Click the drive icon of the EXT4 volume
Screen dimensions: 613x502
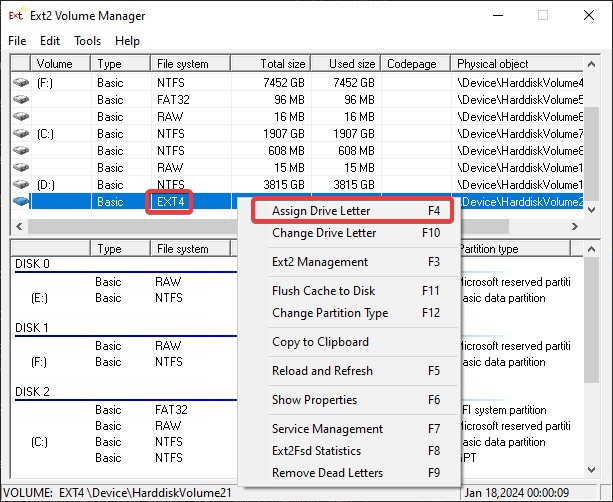coord(21,202)
